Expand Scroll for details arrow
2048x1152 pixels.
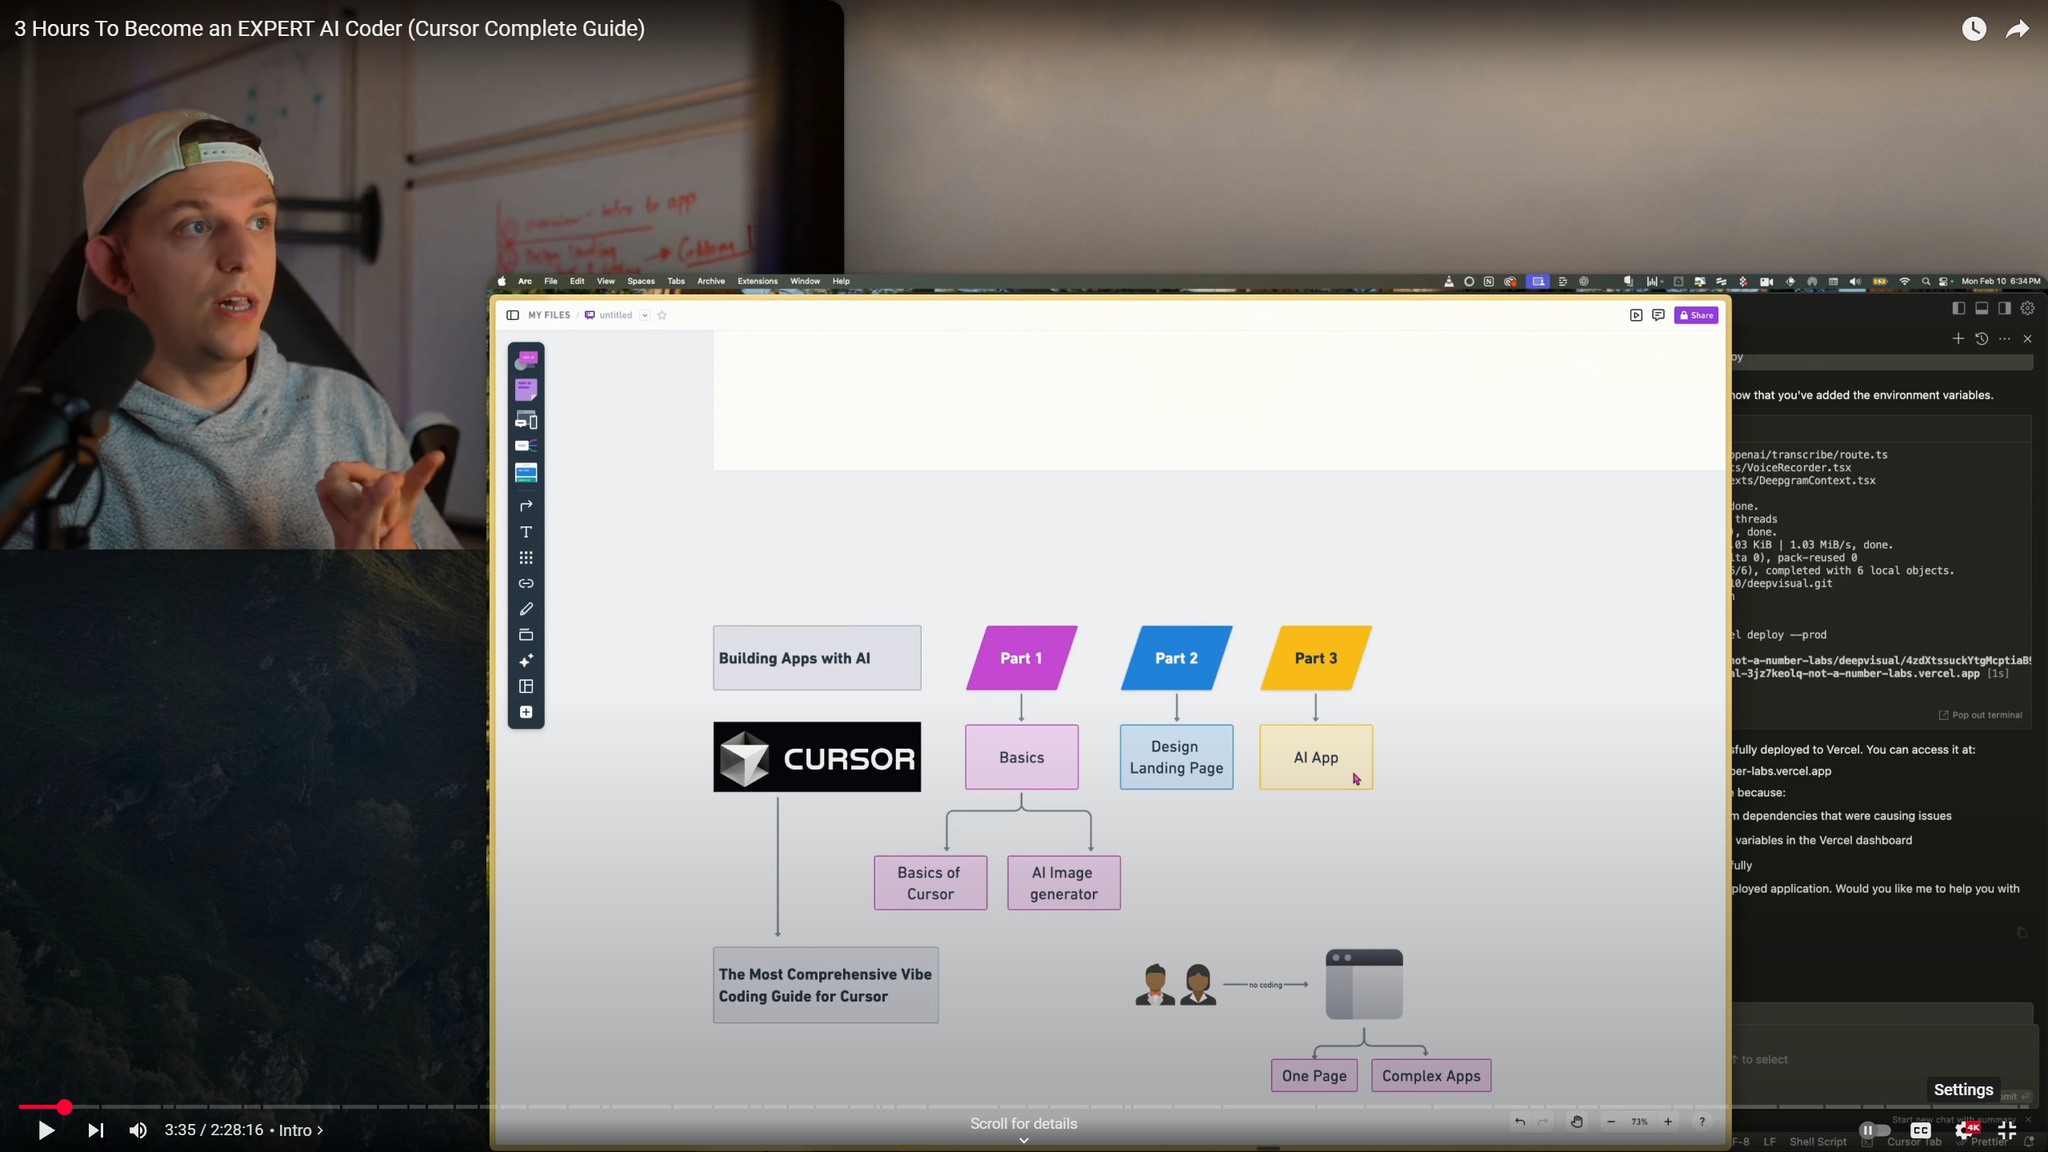tap(1023, 1140)
